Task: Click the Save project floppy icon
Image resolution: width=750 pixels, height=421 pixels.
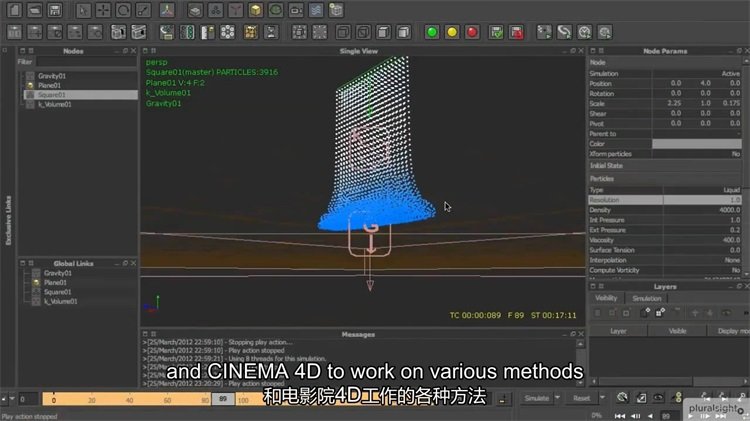Action: [x=55, y=10]
